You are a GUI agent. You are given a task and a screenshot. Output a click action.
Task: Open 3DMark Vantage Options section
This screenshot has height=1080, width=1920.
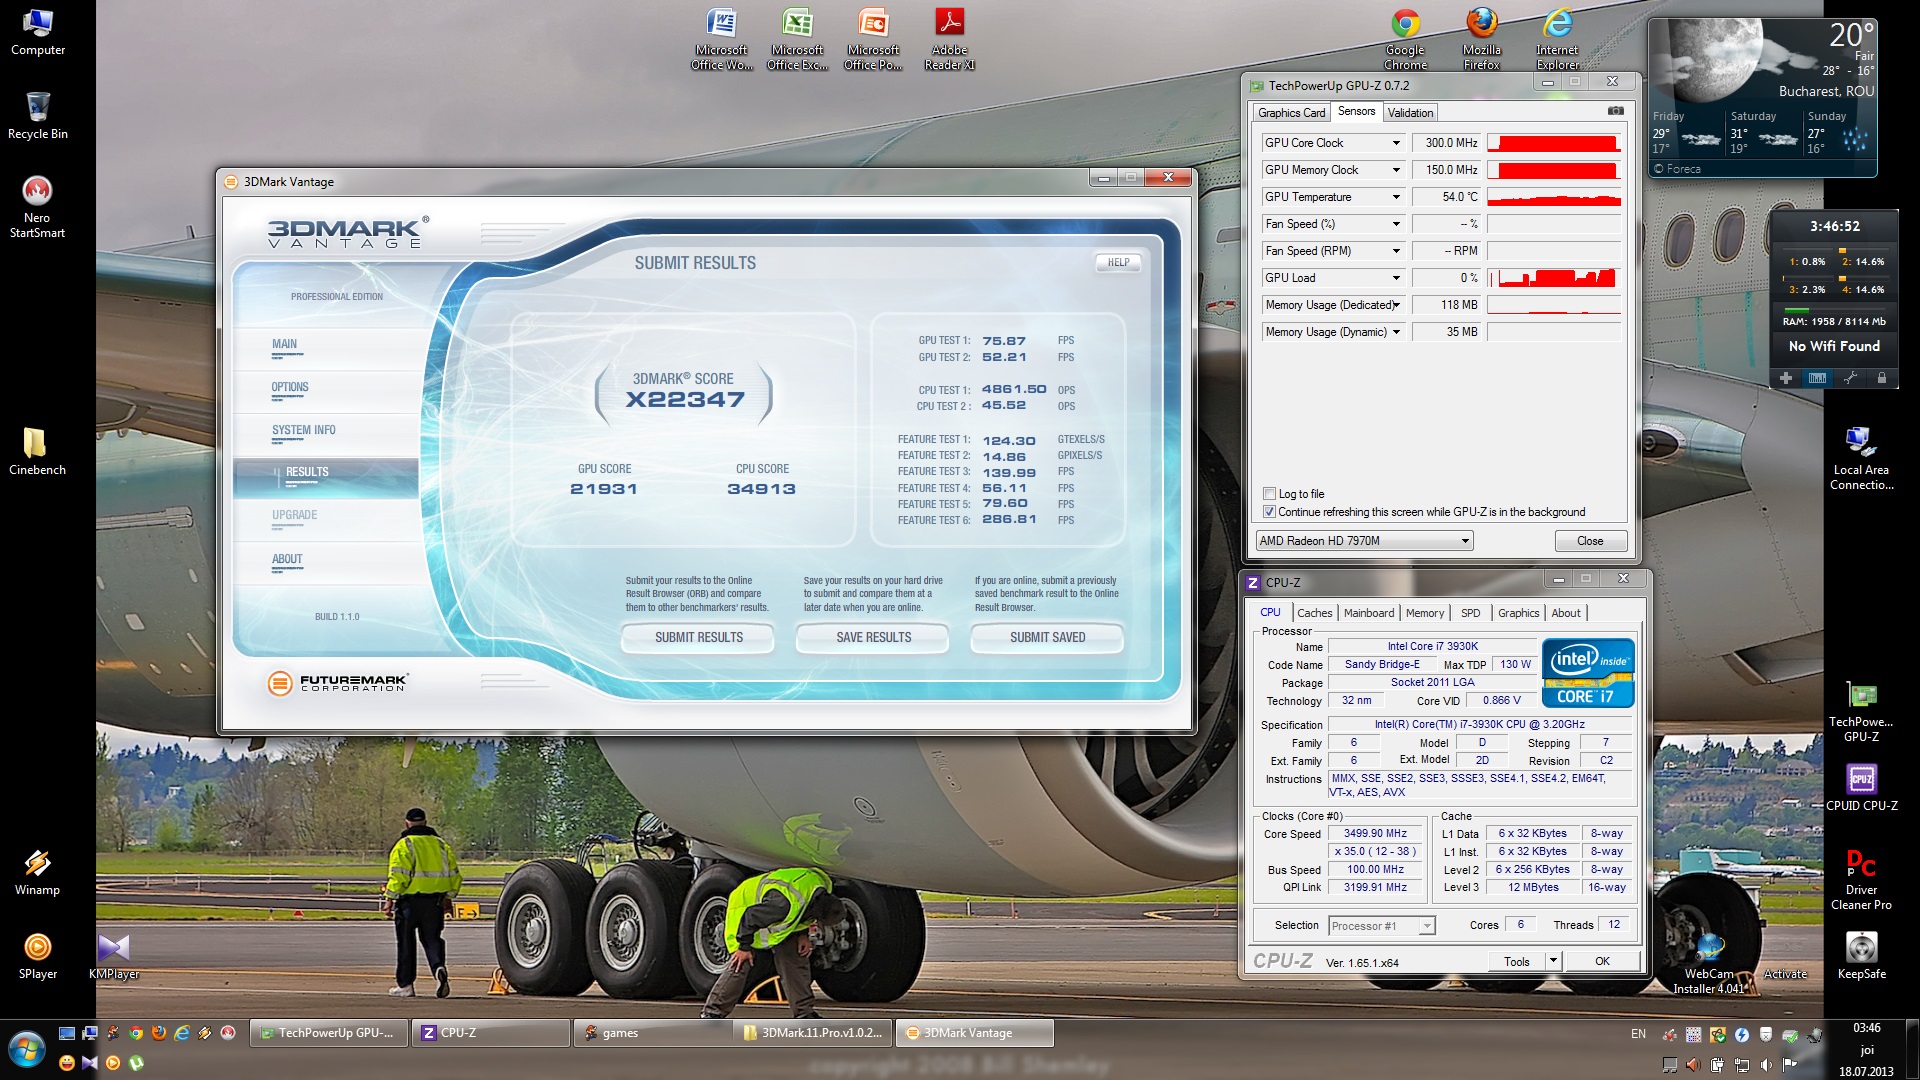pyautogui.click(x=326, y=391)
